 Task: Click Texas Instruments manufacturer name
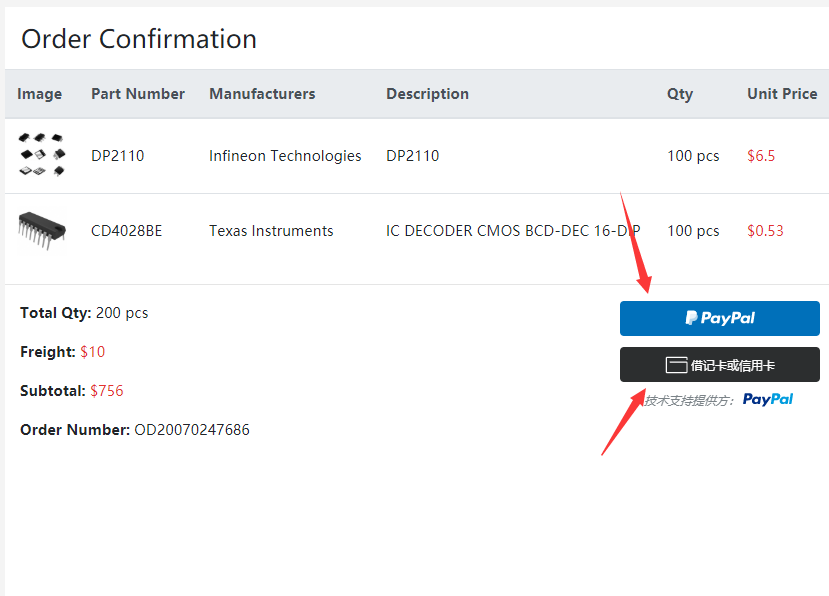tap(271, 231)
